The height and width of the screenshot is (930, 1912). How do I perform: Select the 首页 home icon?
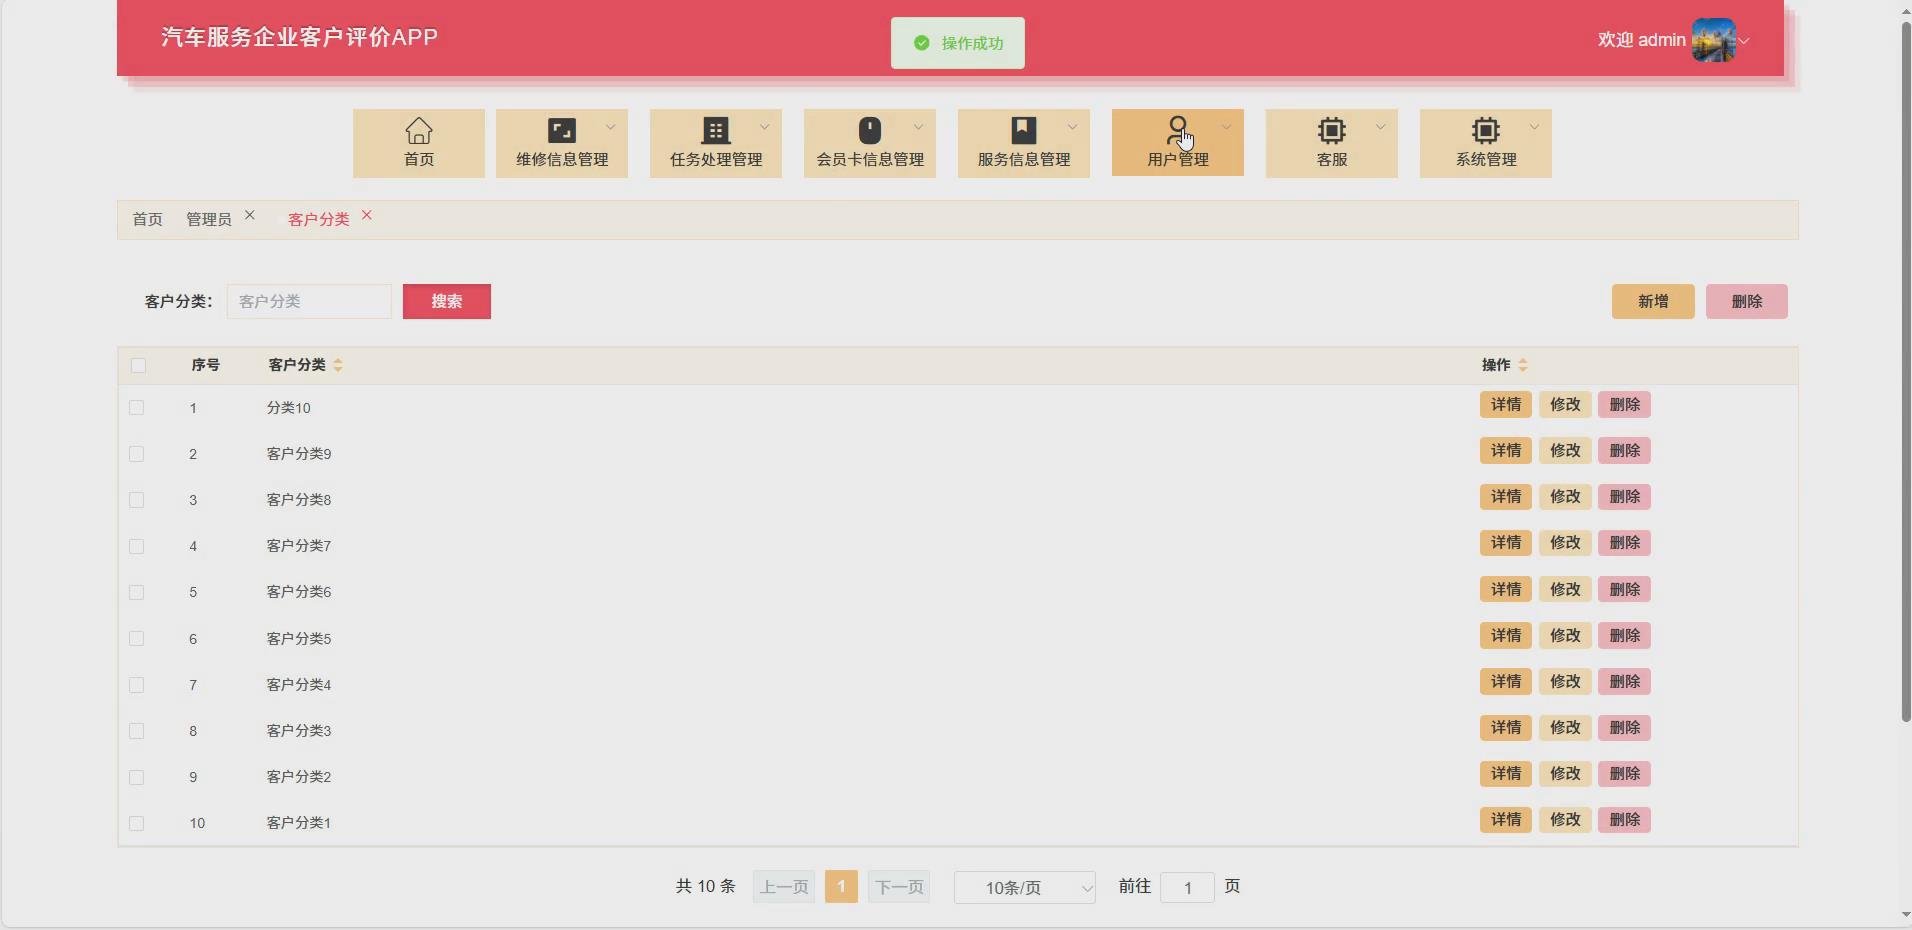pyautogui.click(x=418, y=130)
